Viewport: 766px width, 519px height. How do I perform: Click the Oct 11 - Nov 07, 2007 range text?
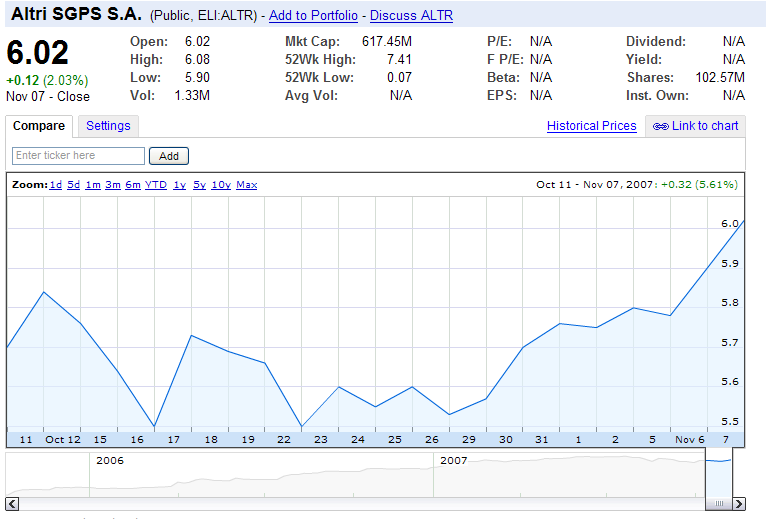(595, 185)
